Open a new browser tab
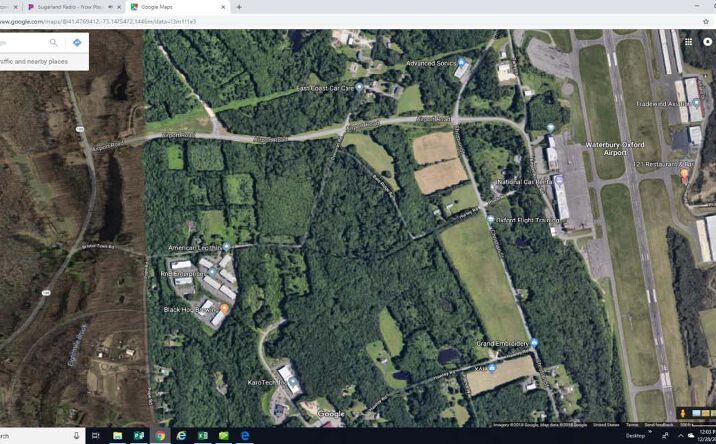Viewport: 716px width, 444px height. pyautogui.click(x=239, y=7)
